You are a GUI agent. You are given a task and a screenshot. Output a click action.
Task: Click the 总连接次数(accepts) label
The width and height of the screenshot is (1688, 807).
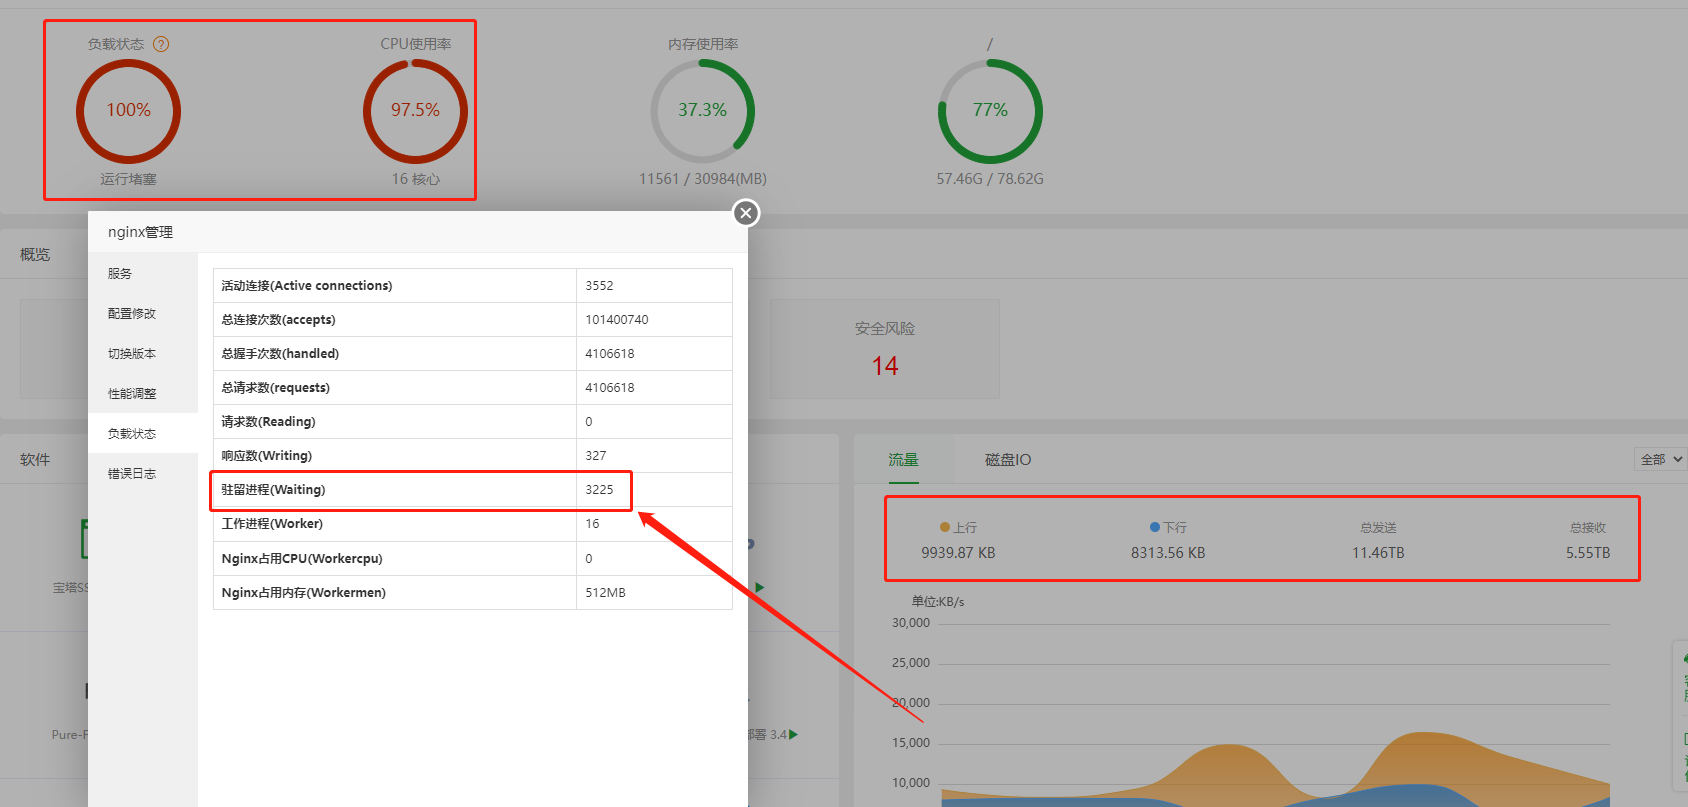[x=279, y=320]
